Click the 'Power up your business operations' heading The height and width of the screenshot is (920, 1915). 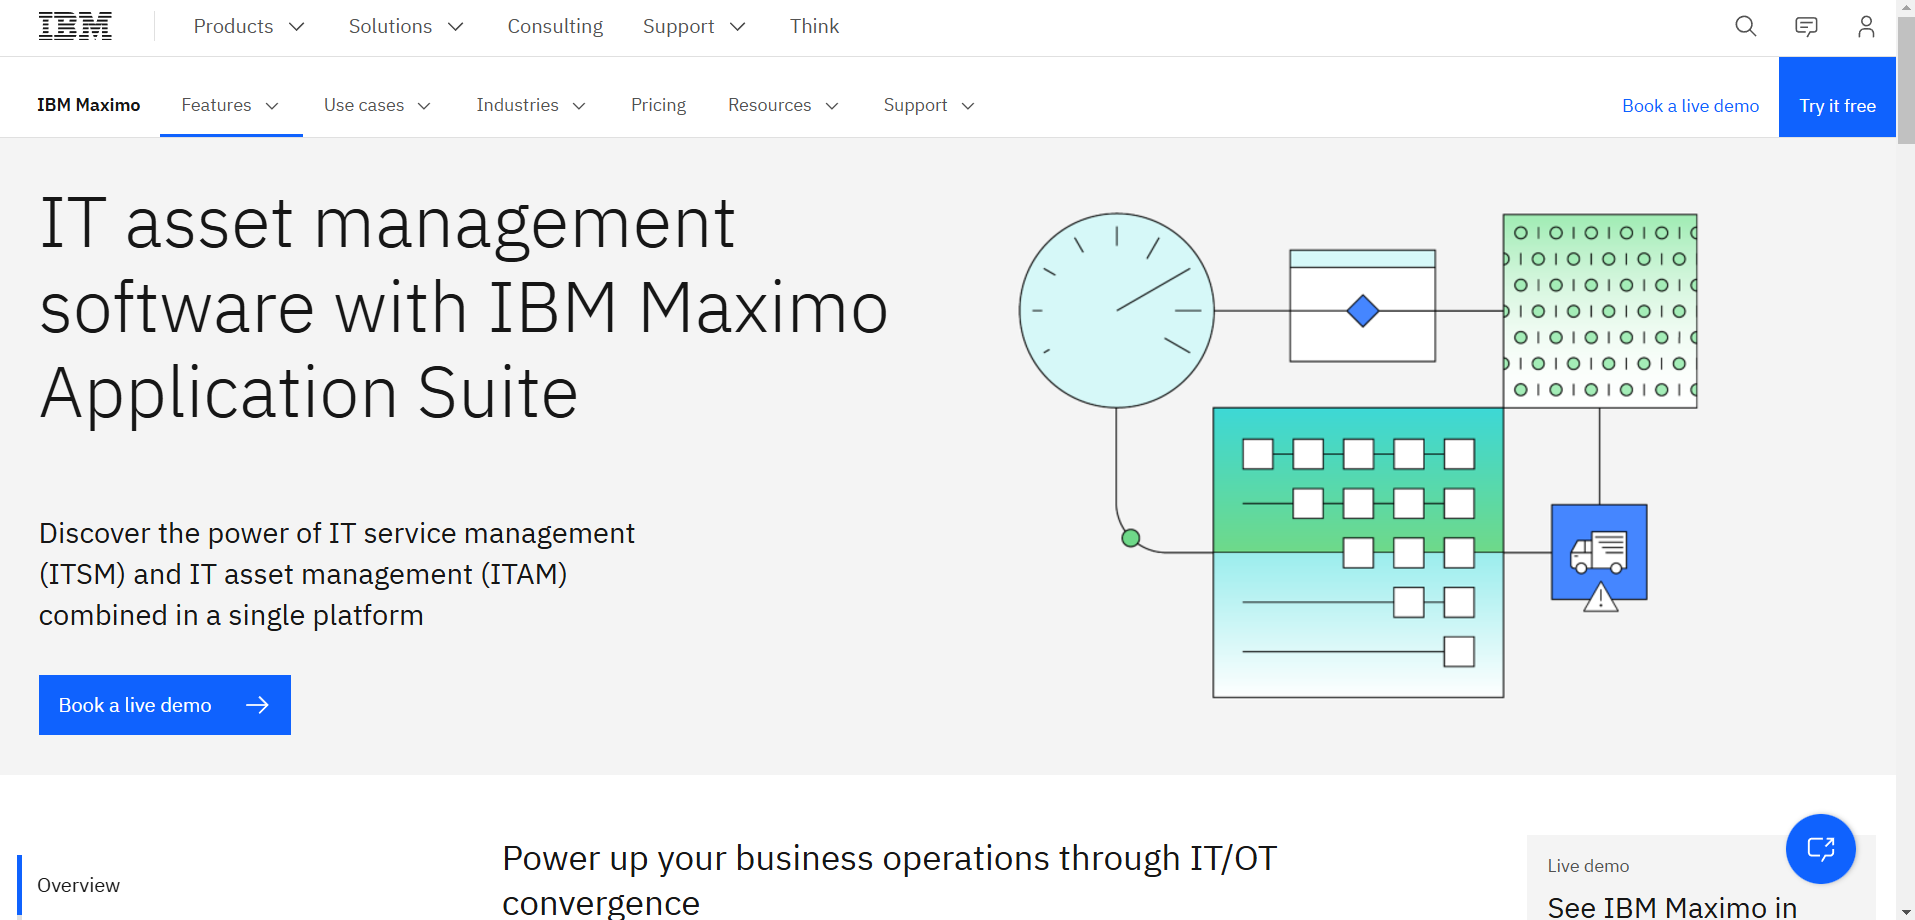point(889,880)
